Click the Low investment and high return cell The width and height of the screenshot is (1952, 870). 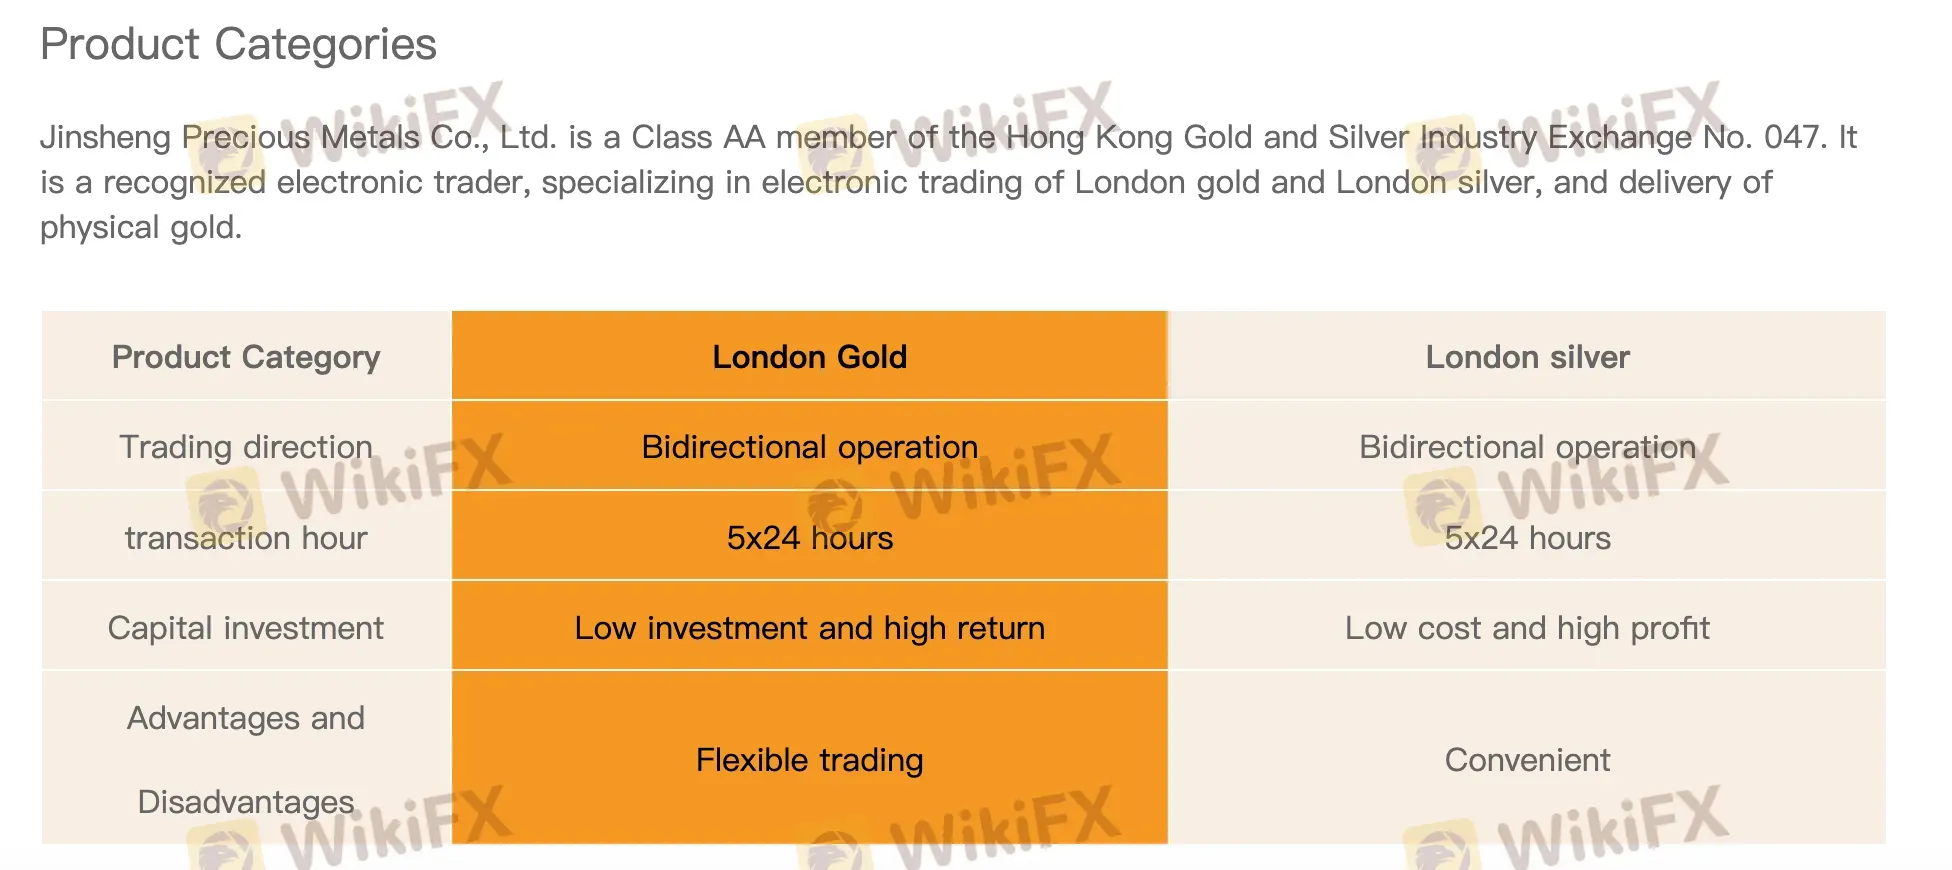click(809, 628)
